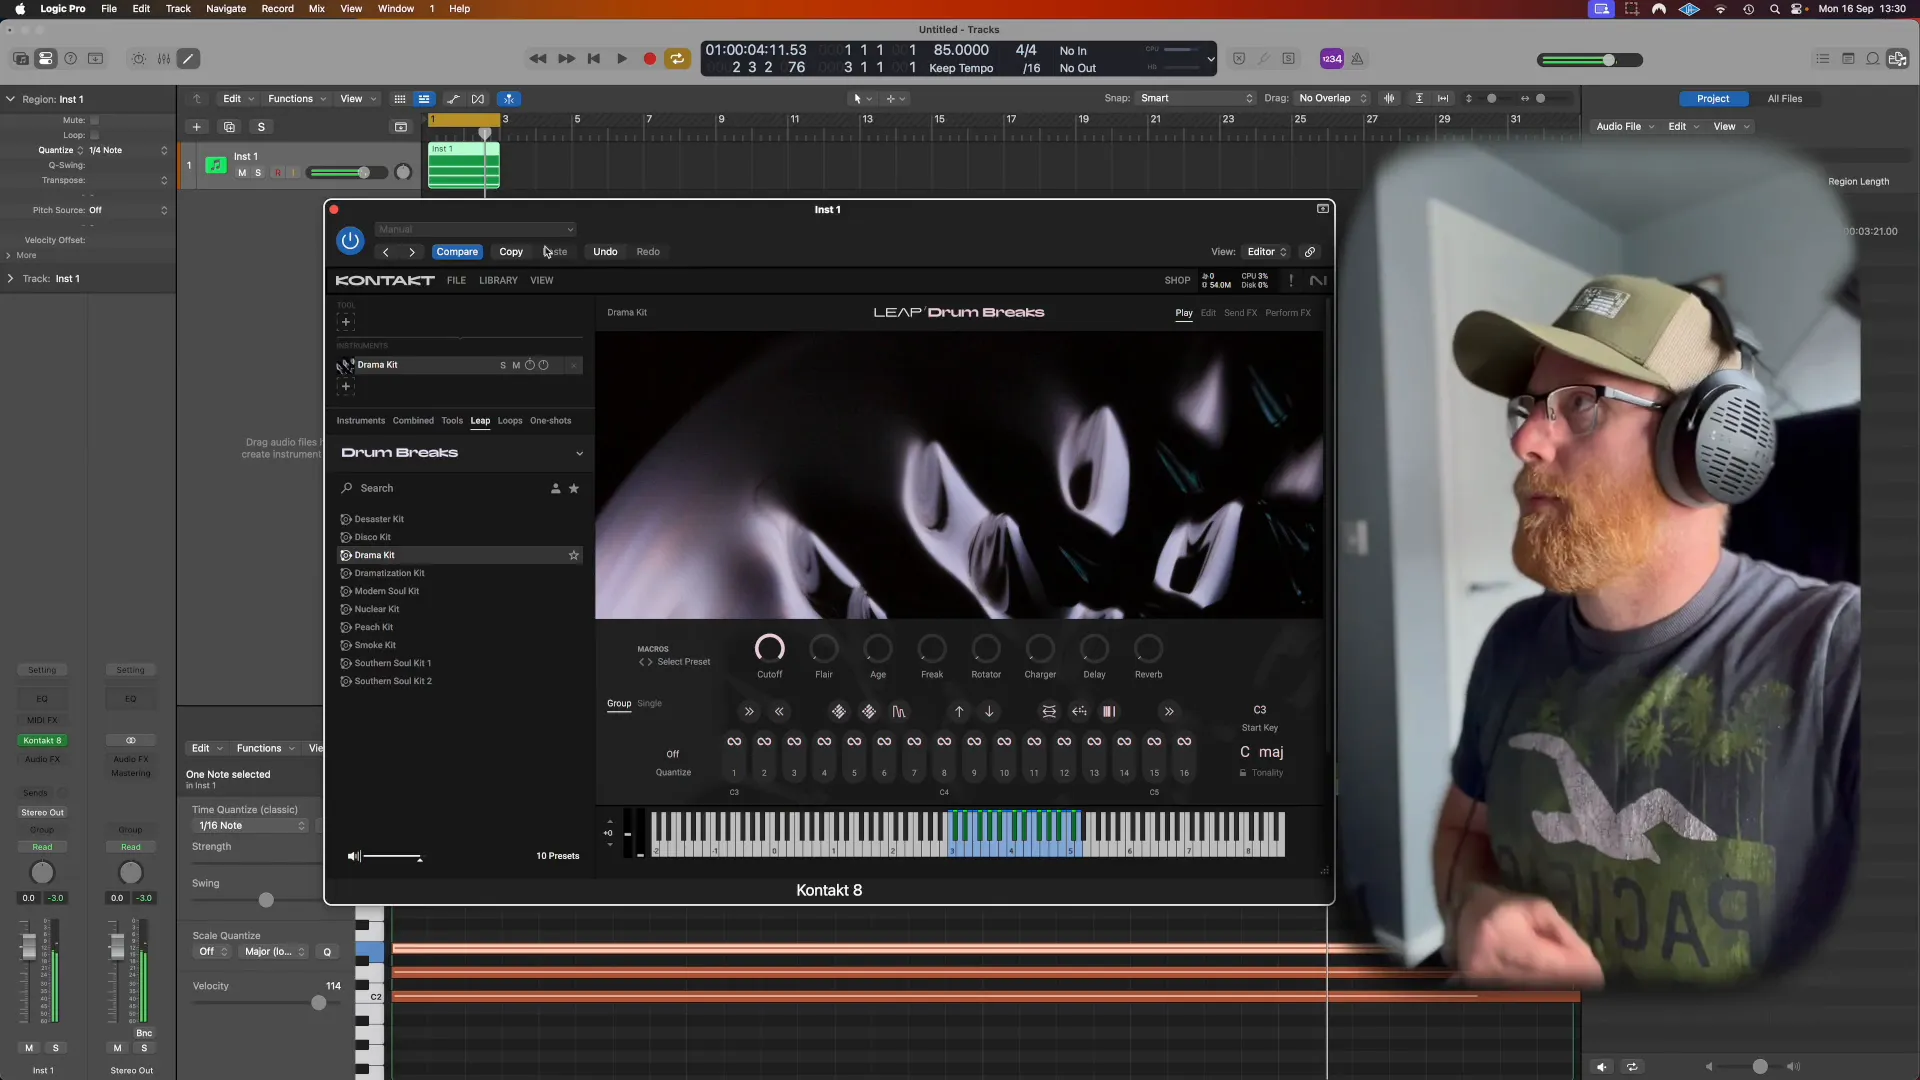This screenshot has height=1080, width=1920.
Task: Click the Rewind transport button
Action: click(537, 59)
